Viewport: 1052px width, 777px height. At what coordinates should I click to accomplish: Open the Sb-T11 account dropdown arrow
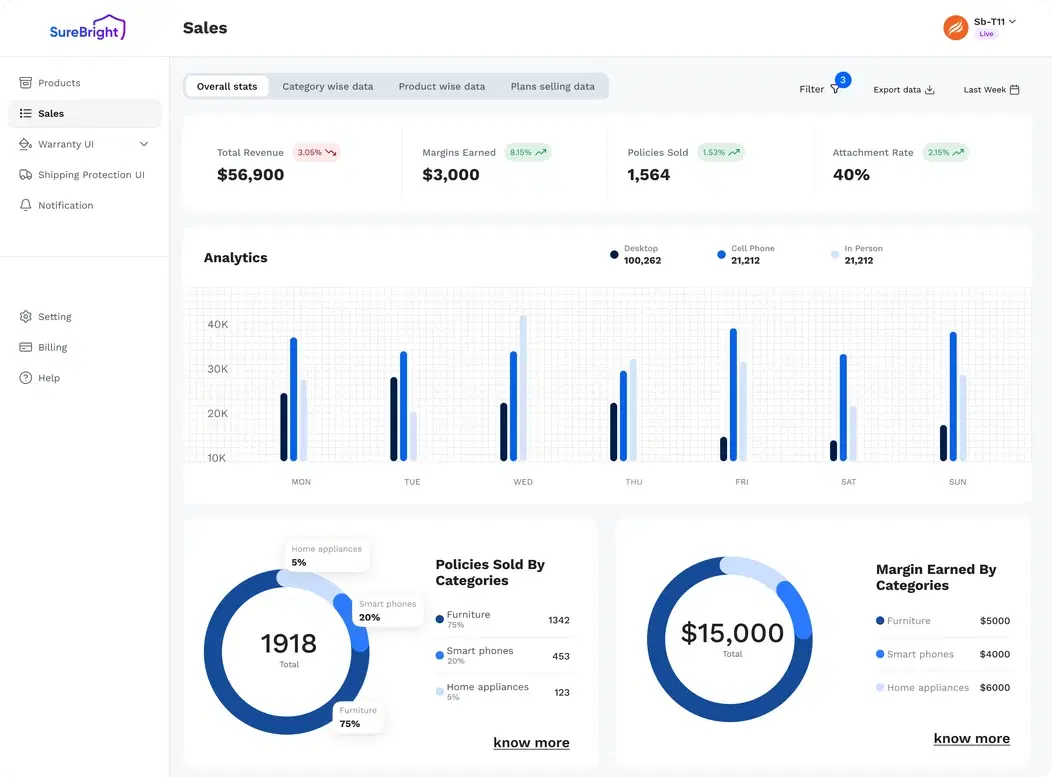pos(1012,21)
